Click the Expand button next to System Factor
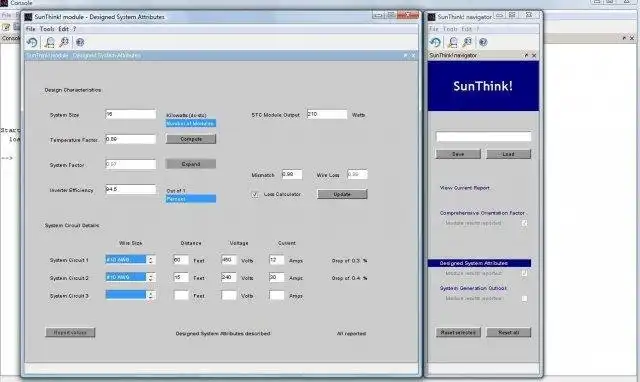Screen dimensions: 640x382 coord(191,164)
